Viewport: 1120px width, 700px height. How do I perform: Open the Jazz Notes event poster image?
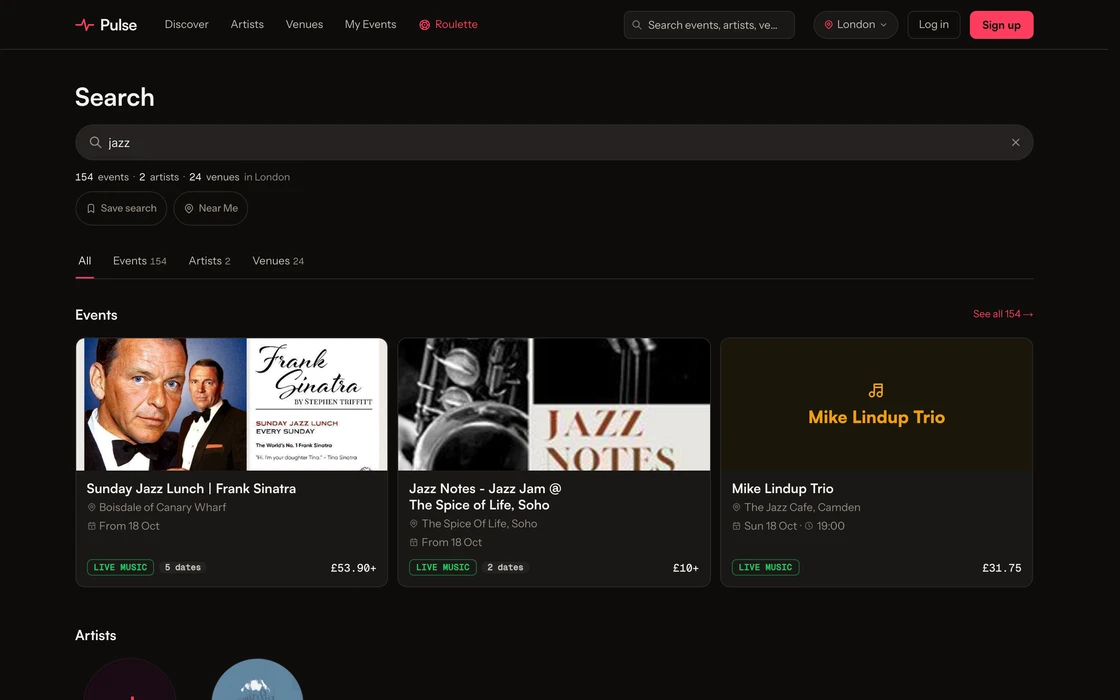554,404
